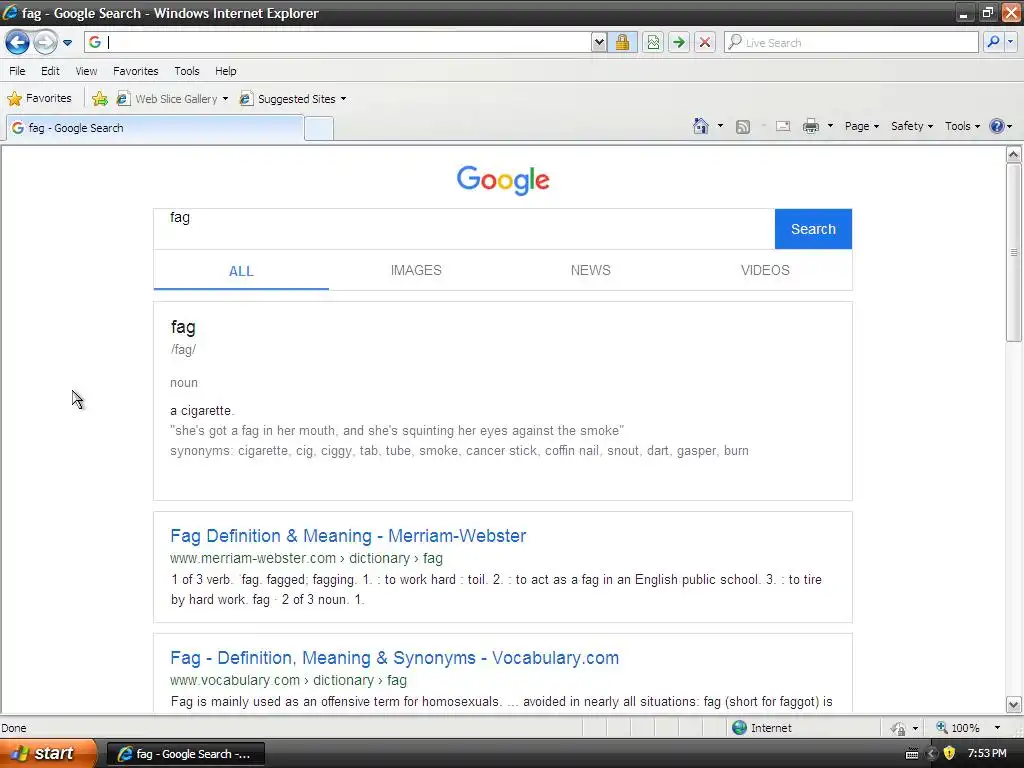This screenshot has width=1024, height=768.
Task: Open the Favorites star button
Action: (39, 99)
